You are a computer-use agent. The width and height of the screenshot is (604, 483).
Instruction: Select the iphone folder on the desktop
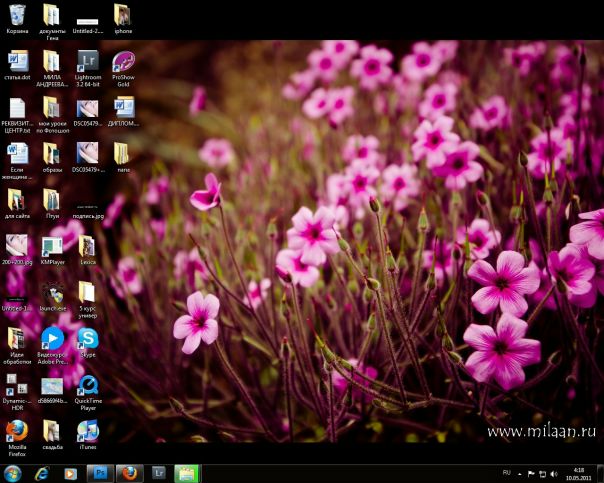click(x=123, y=15)
